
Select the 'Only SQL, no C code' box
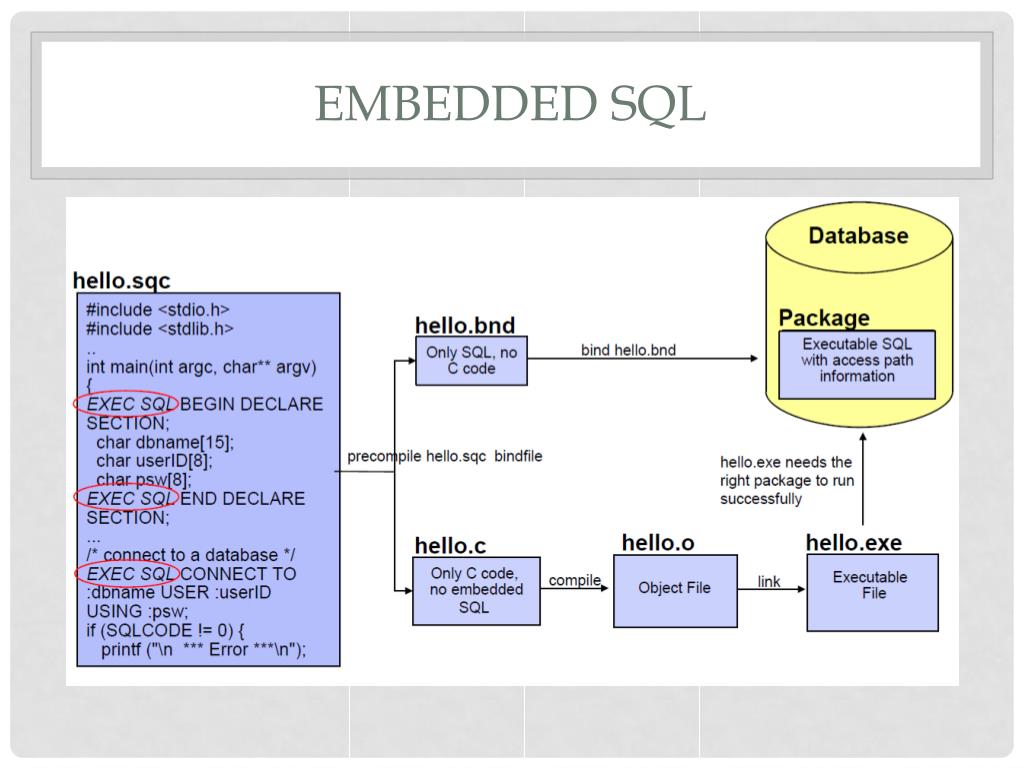472,360
